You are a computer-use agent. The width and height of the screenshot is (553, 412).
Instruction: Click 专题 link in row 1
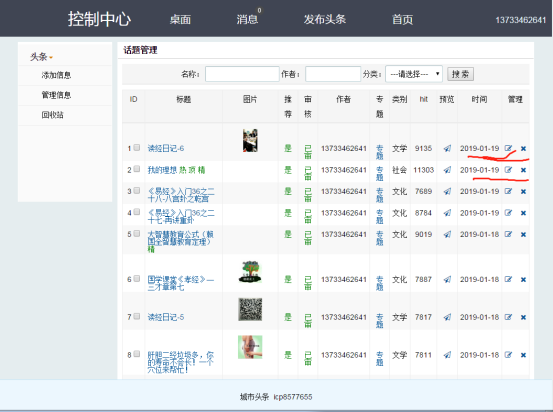coord(379,152)
